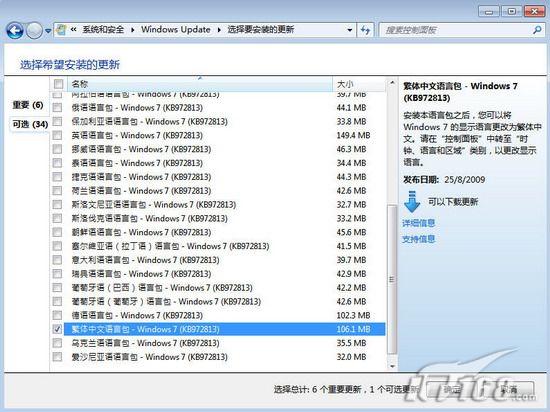Viewport: 550px width, 412px height.
Task: Open recent pages dropdown next to Forward
Action: [x=48, y=31]
